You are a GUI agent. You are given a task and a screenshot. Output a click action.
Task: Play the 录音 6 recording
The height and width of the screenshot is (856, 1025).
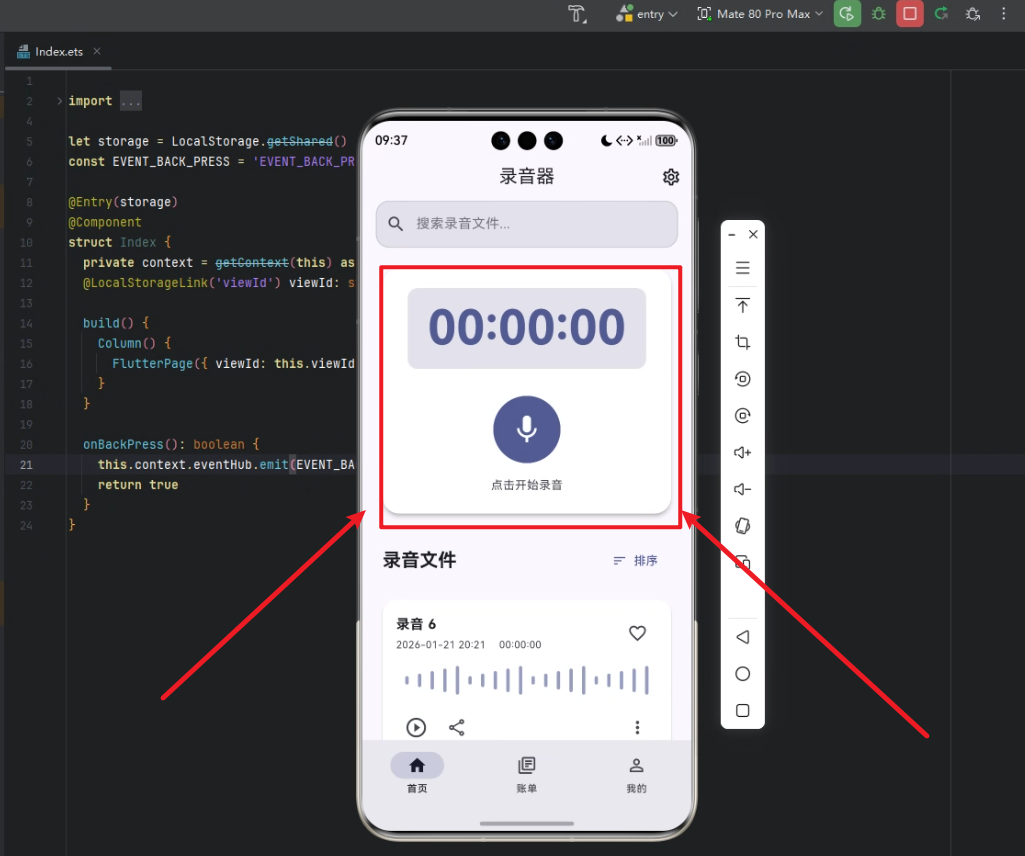[x=416, y=727]
